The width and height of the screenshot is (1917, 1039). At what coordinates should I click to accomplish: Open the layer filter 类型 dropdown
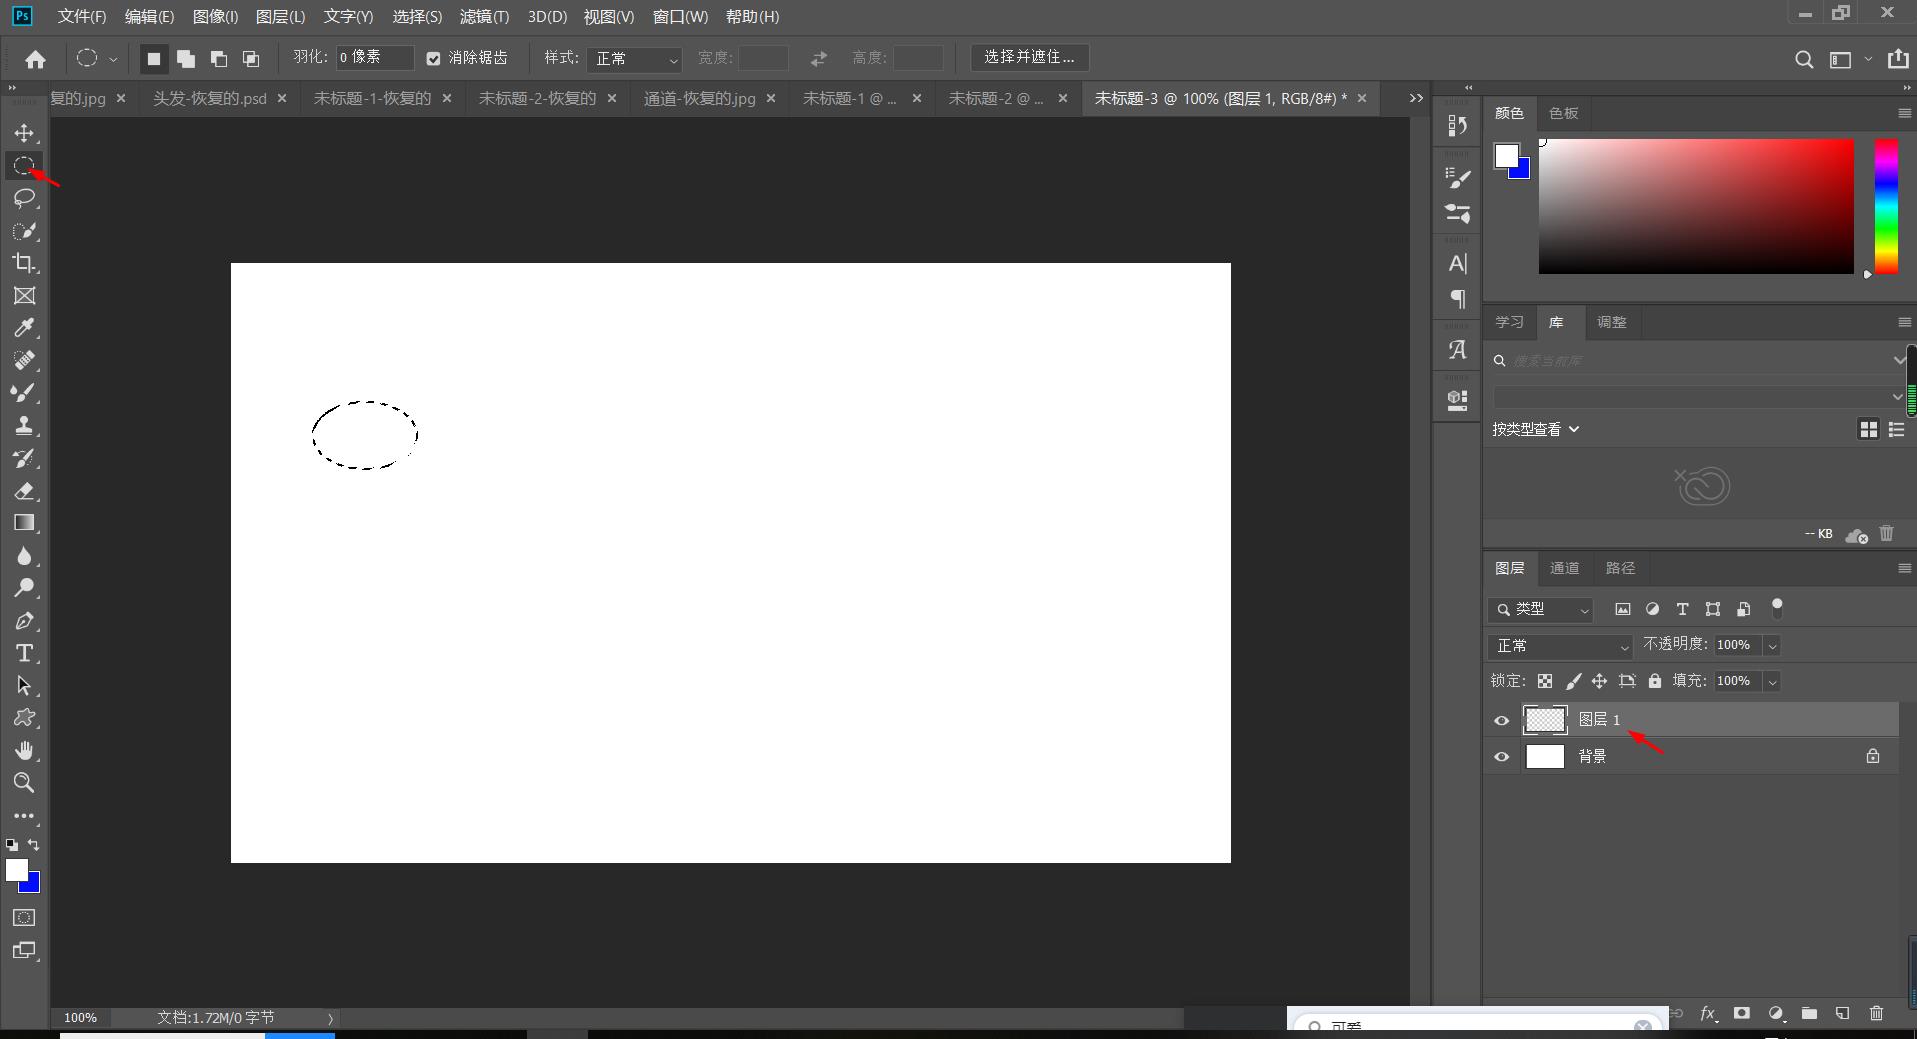1541,609
